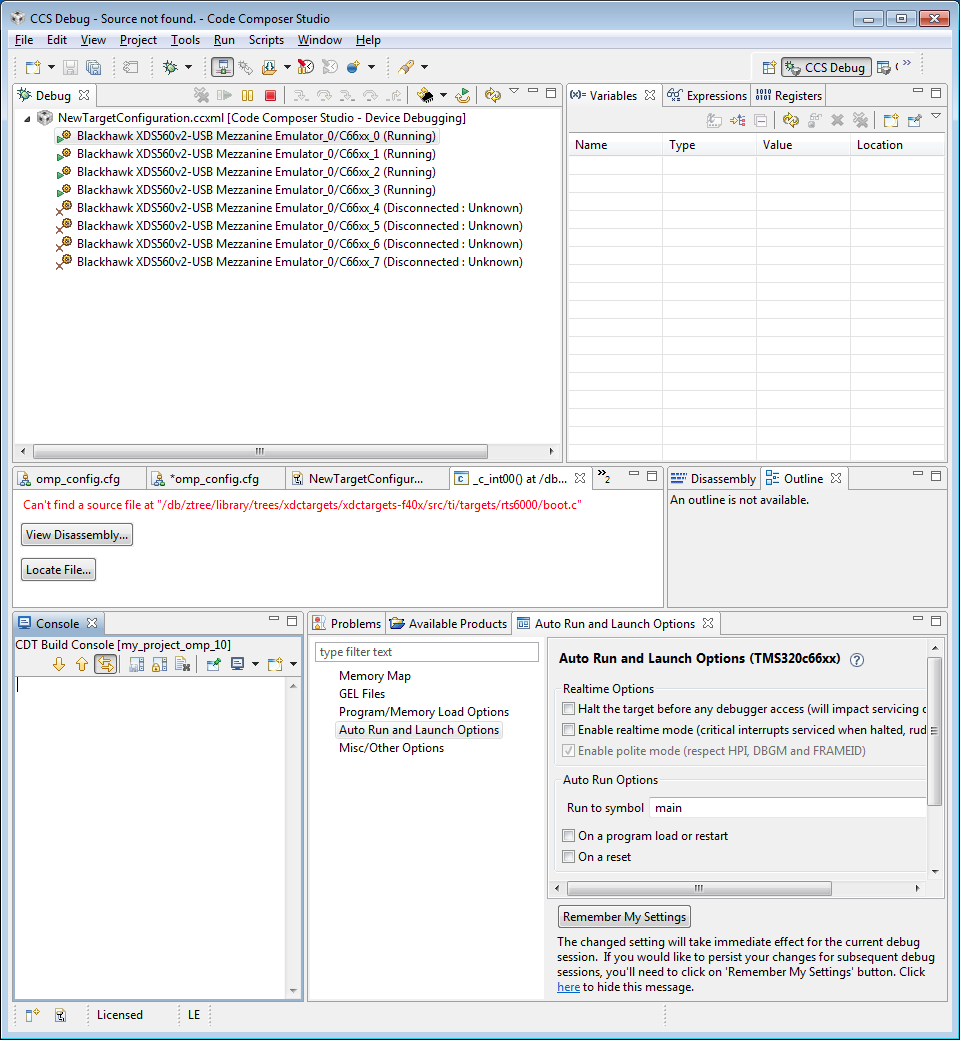Switch to the Disassembly tab
Viewport: 960px width, 1040px height.
pyautogui.click(x=713, y=479)
